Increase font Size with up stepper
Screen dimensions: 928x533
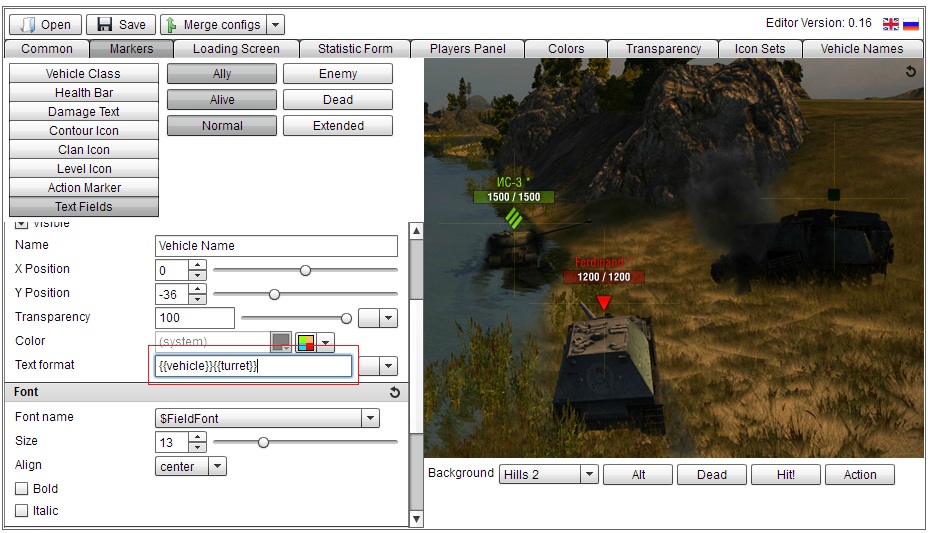[197, 437]
